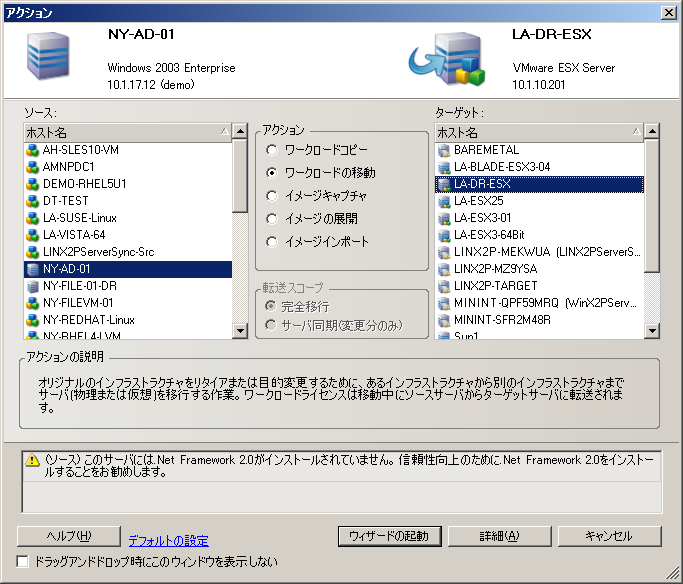Click the LA-SUSE-Linux workload icon
683x584 pixels.
[32, 218]
